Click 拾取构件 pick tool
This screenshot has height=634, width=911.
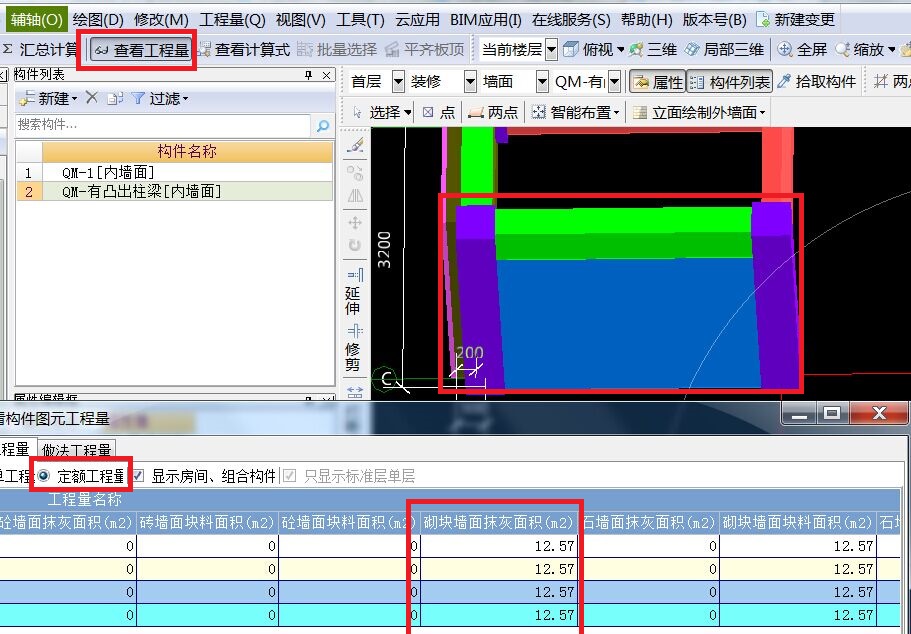click(816, 82)
